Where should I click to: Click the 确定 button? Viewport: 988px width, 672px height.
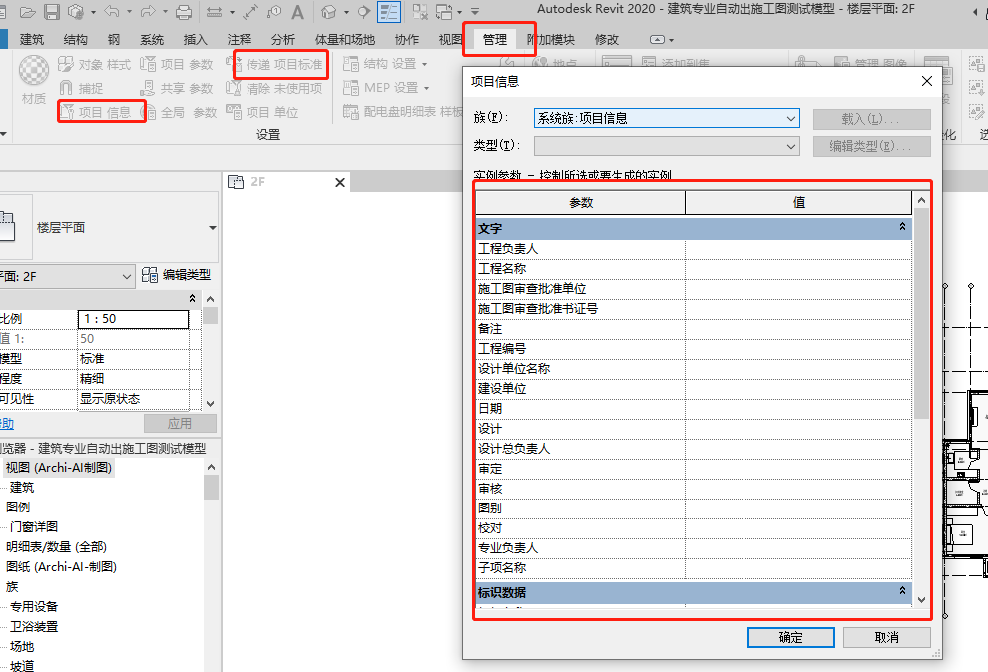790,637
